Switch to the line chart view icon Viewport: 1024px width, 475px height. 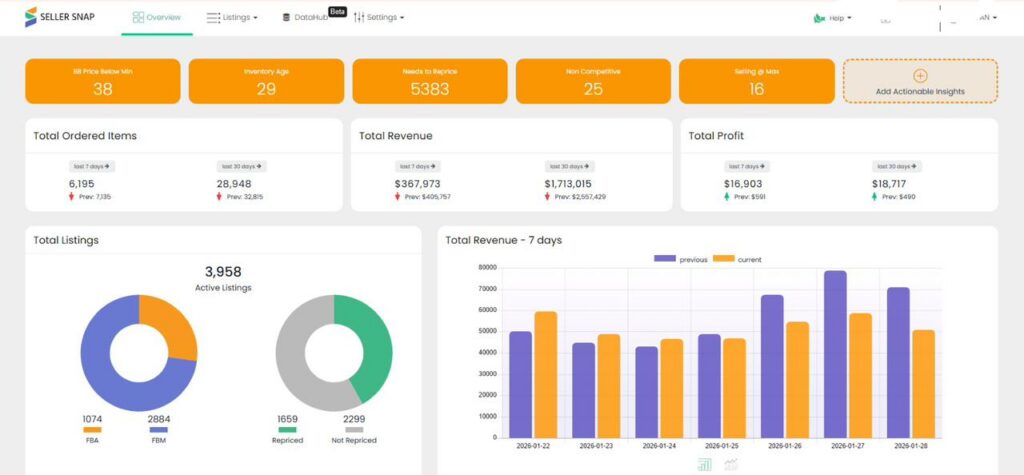731,464
